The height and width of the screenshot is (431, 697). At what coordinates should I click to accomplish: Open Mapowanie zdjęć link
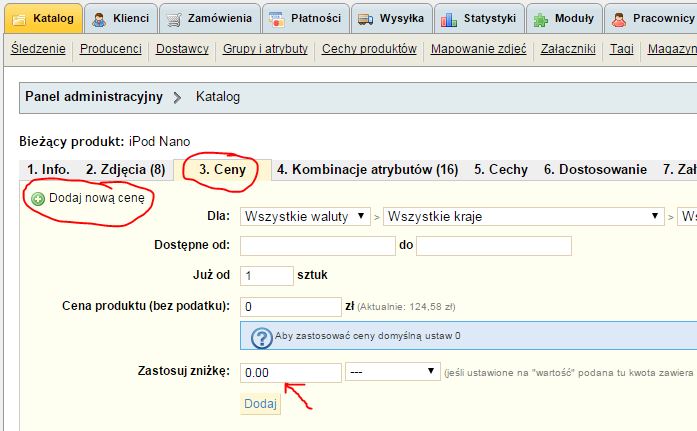coord(479,49)
